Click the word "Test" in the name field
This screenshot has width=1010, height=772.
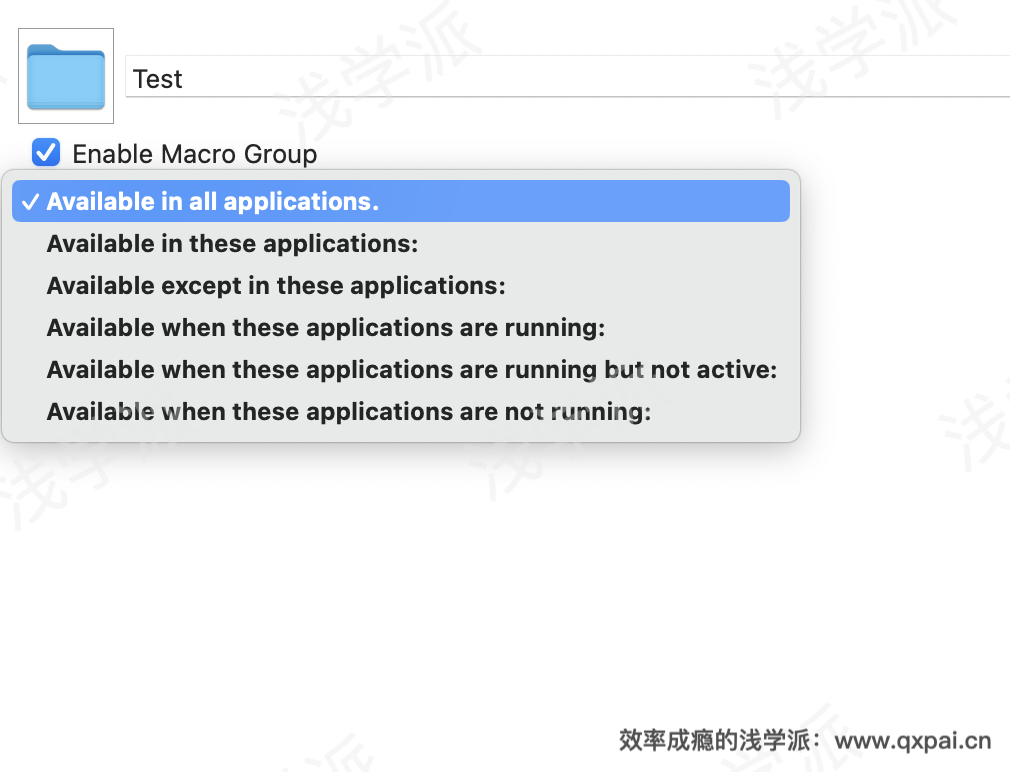157,79
